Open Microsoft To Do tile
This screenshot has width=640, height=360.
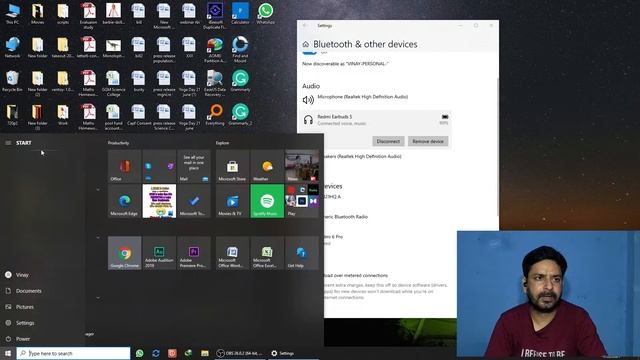[x=194, y=201]
